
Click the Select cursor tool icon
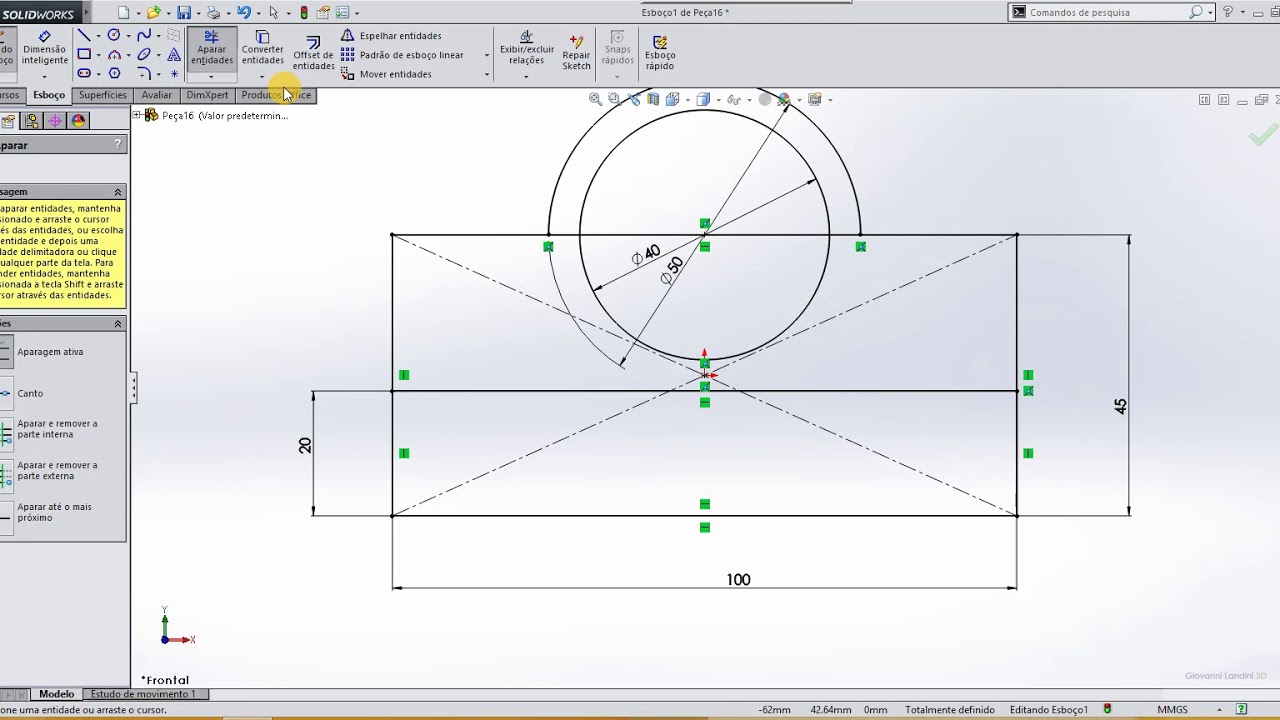[274, 13]
